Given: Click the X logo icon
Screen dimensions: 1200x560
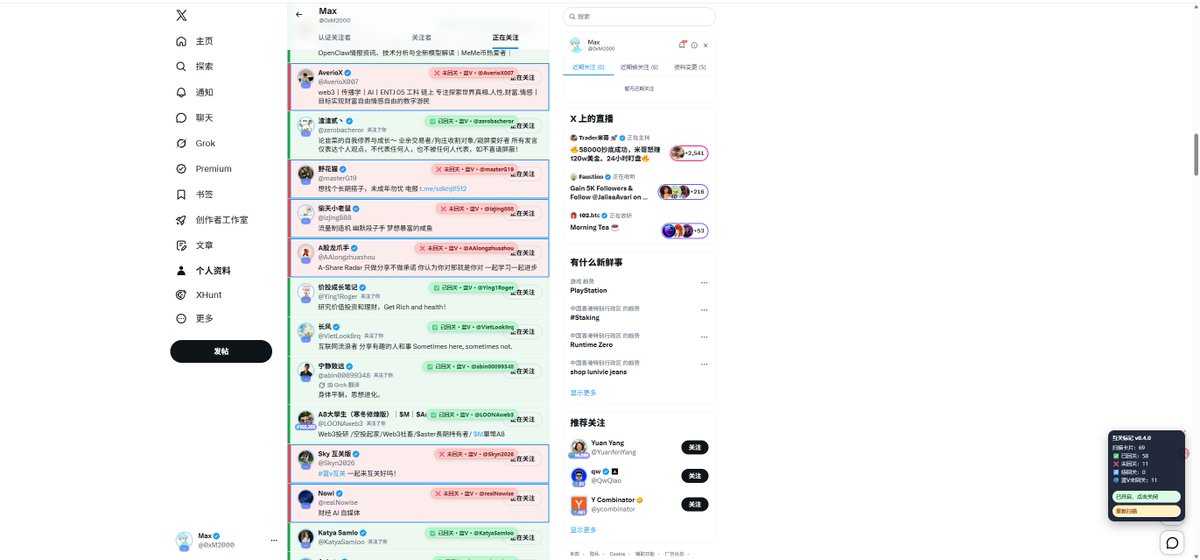Looking at the screenshot, I should tap(181, 15).
